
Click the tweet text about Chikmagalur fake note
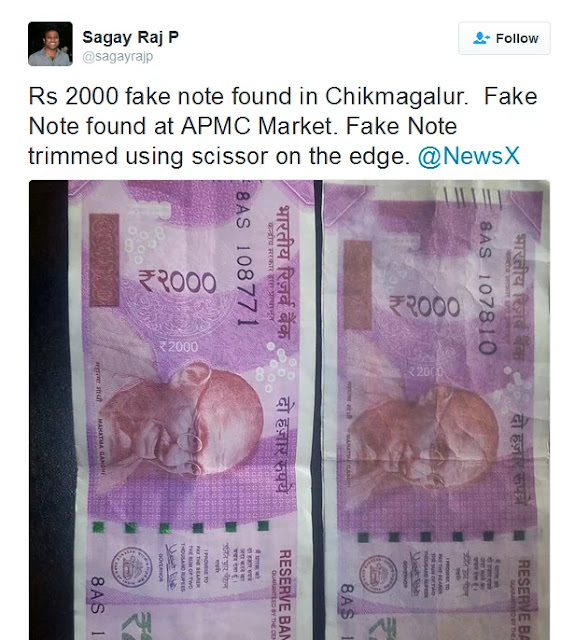pyautogui.click(x=283, y=126)
